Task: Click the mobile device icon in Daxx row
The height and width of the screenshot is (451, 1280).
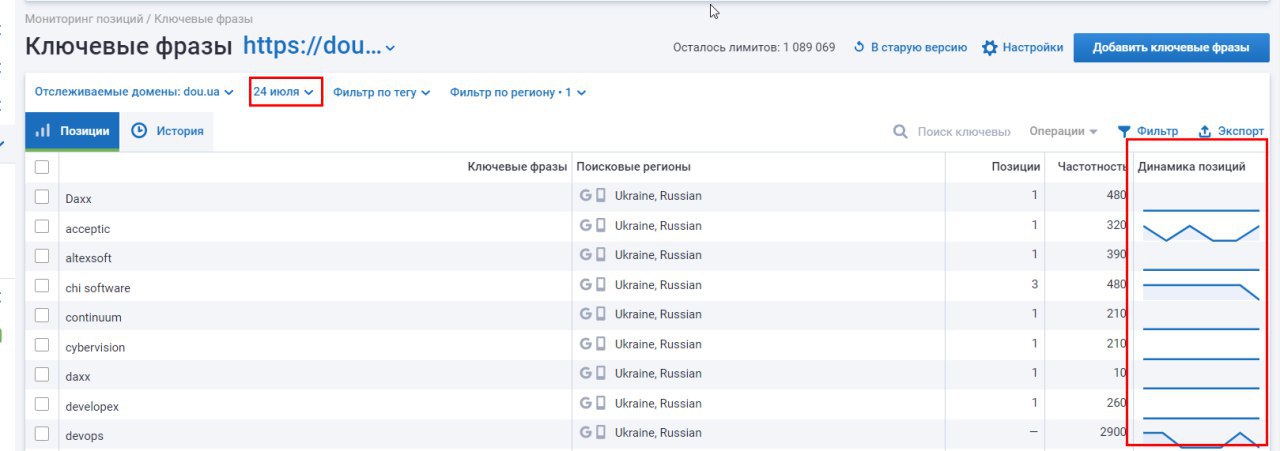Action: click(x=601, y=196)
